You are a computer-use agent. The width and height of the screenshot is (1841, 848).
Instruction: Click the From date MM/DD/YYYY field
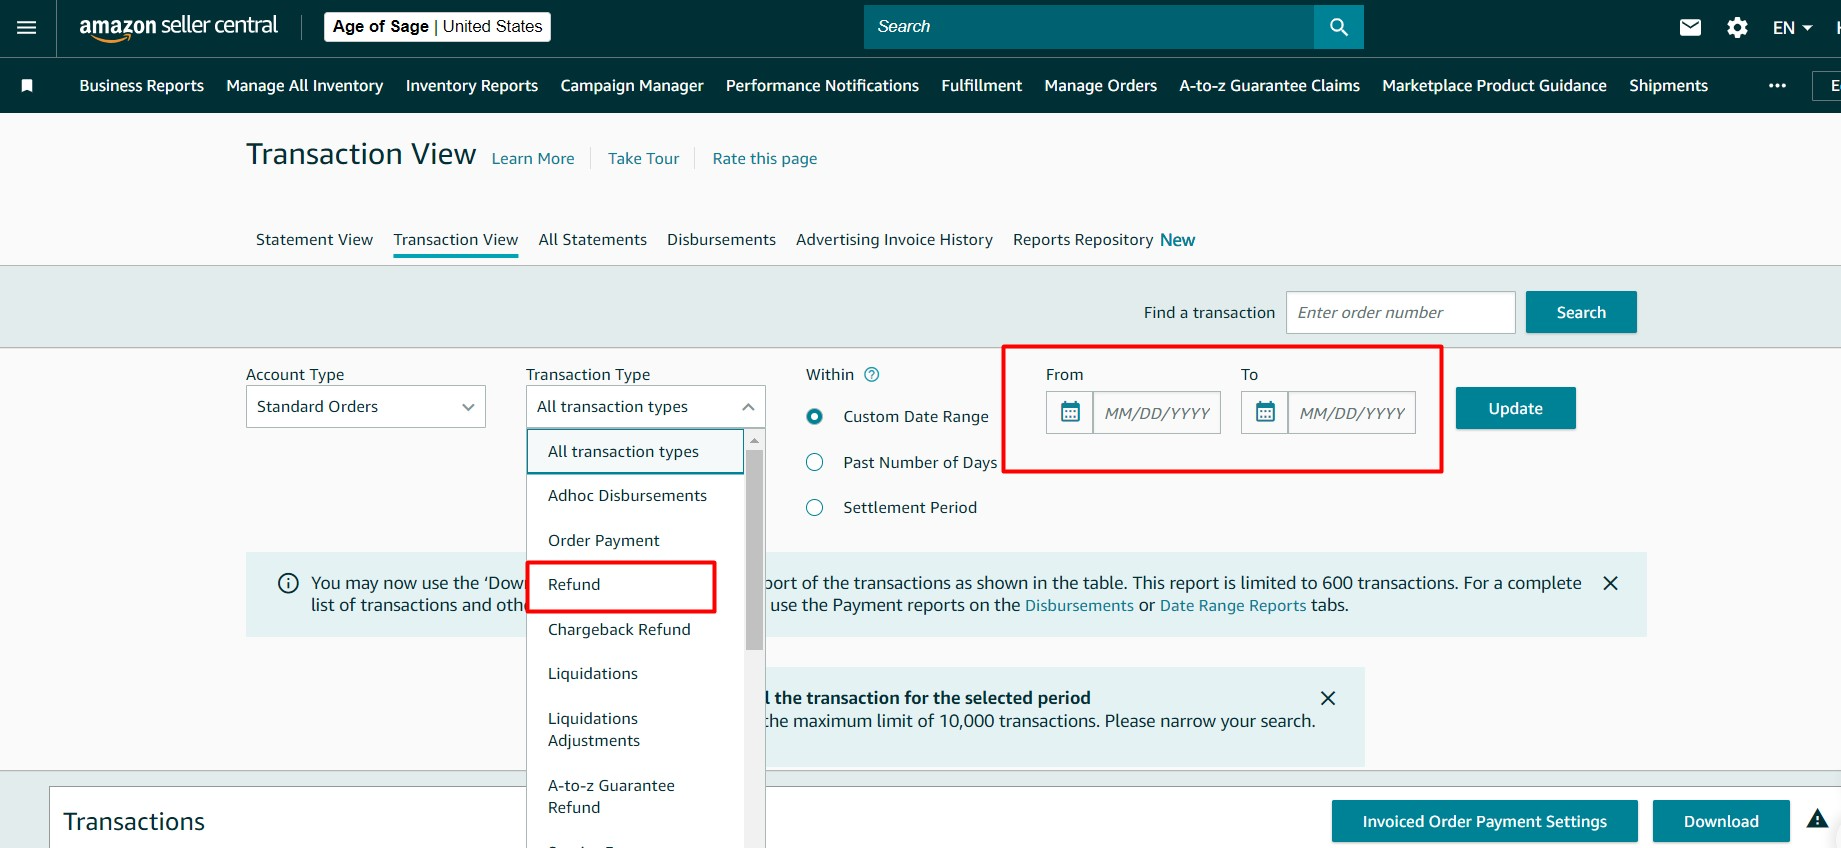click(x=1157, y=412)
